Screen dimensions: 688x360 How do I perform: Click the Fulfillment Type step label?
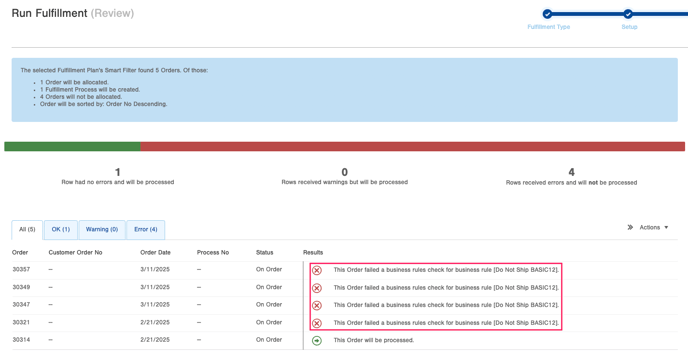pos(548,27)
